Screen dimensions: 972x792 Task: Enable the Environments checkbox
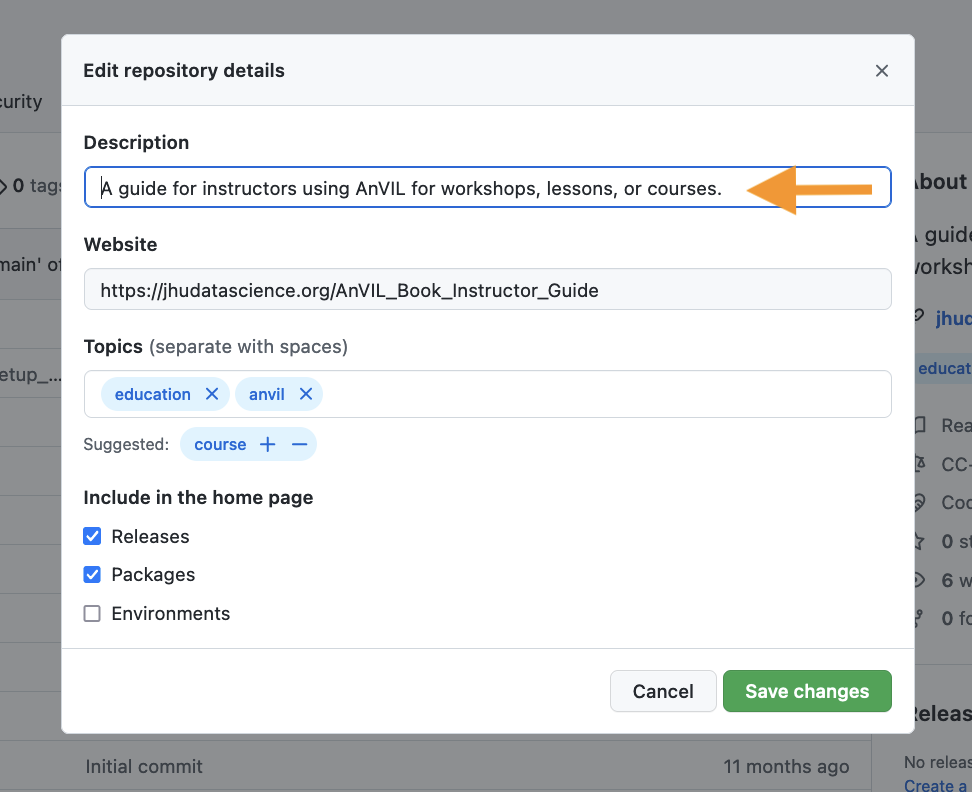pos(92,614)
